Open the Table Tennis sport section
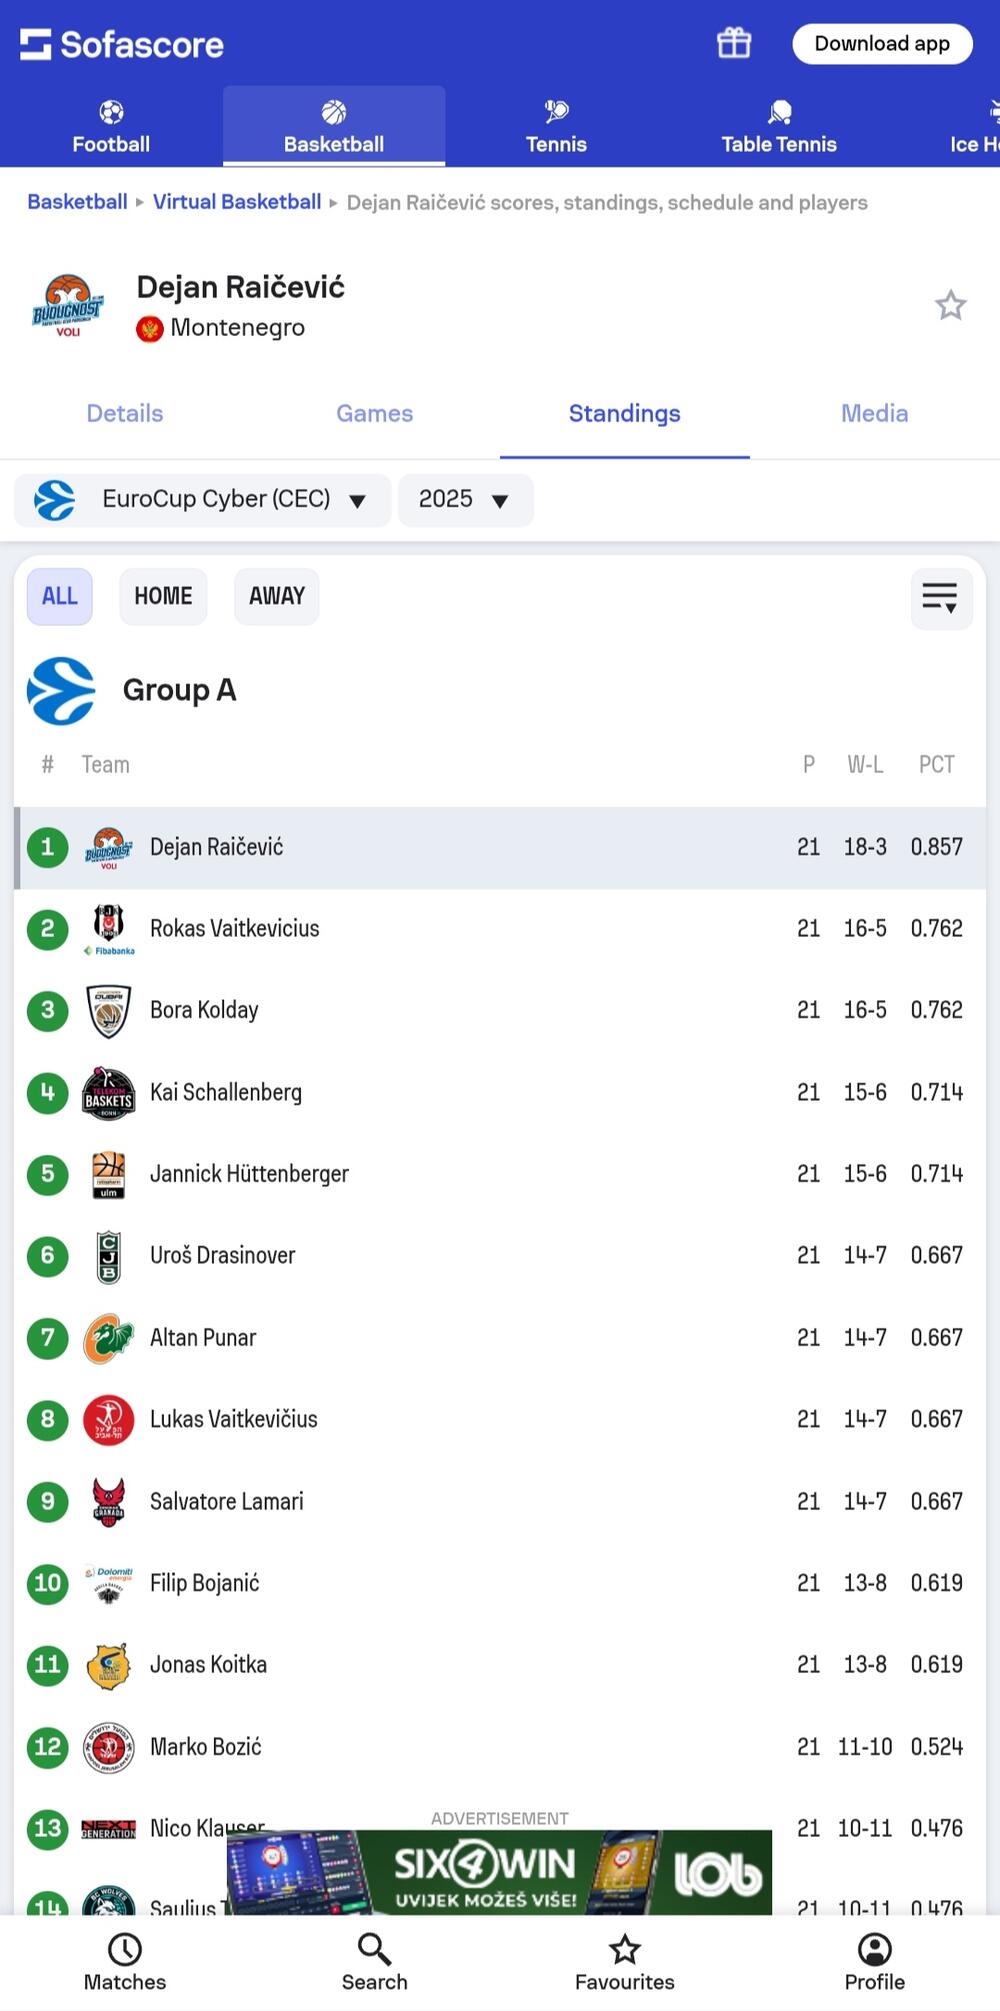The image size is (1000, 2011). pyautogui.click(x=779, y=126)
